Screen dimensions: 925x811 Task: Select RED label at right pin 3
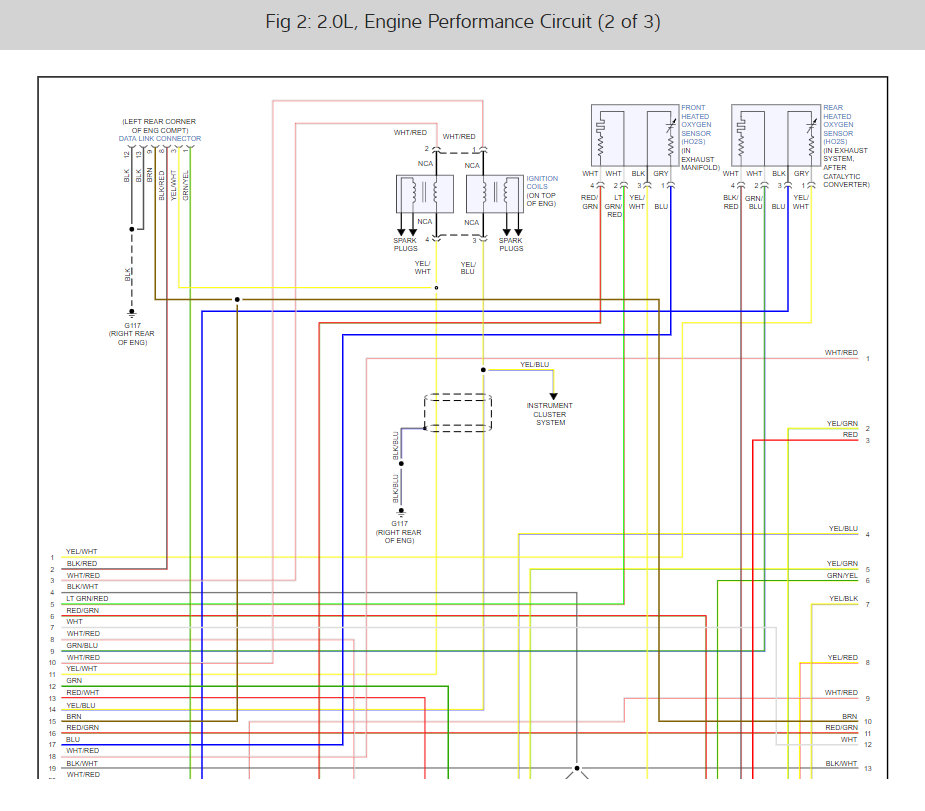tap(850, 435)
